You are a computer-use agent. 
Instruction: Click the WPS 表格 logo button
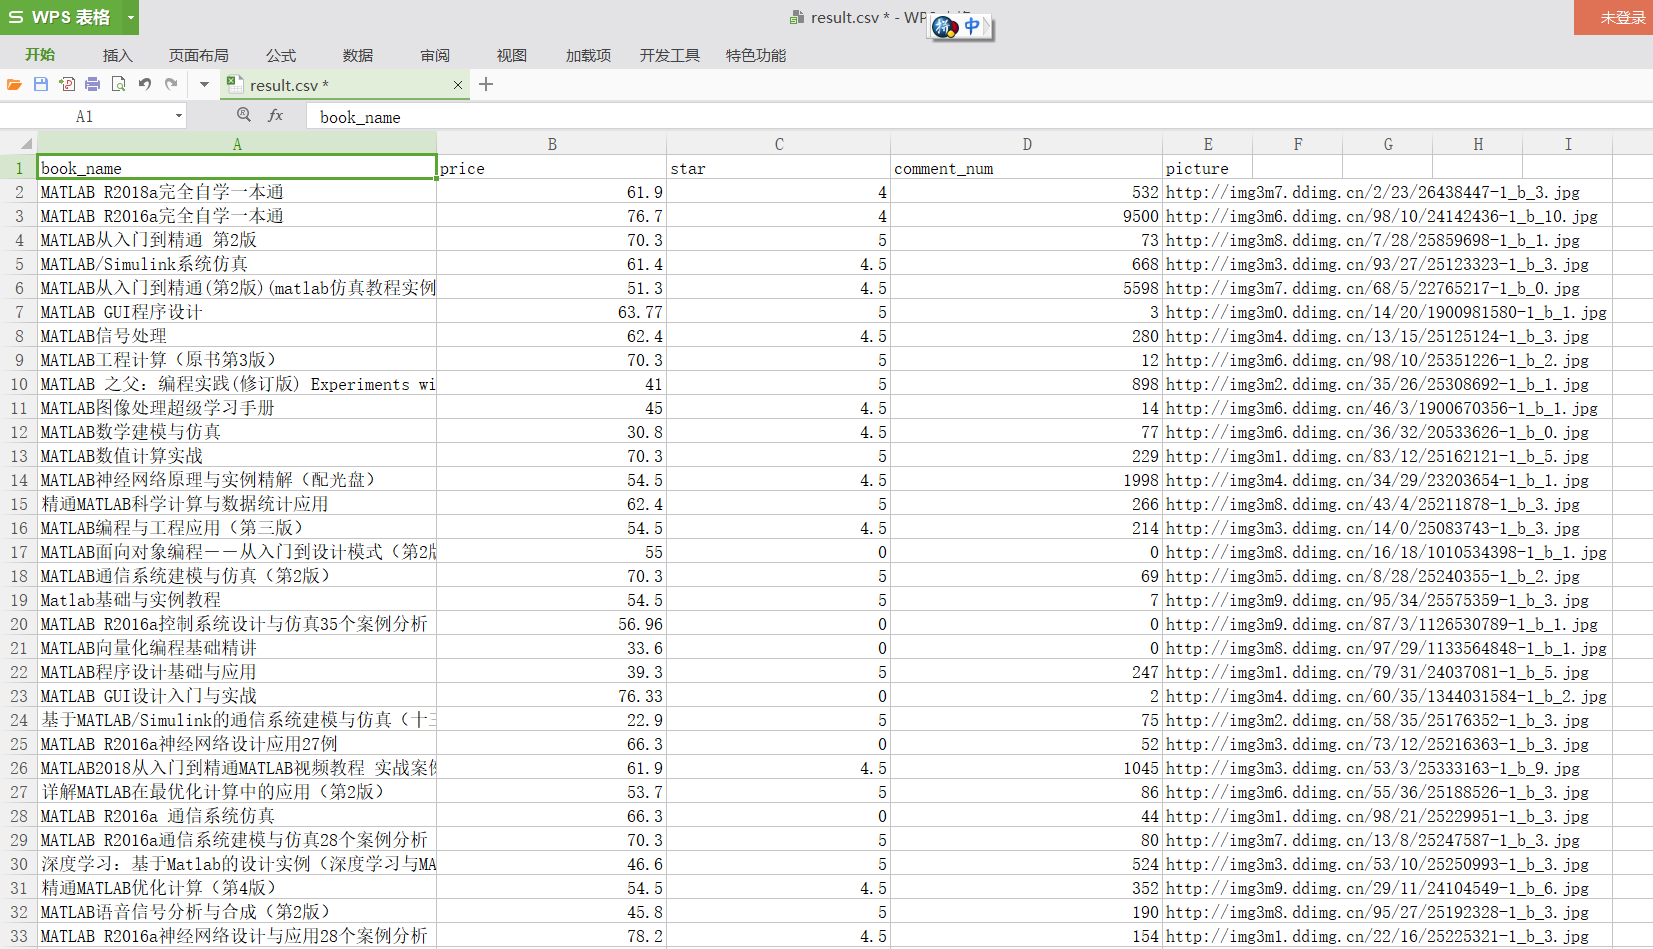pos(61,17)
